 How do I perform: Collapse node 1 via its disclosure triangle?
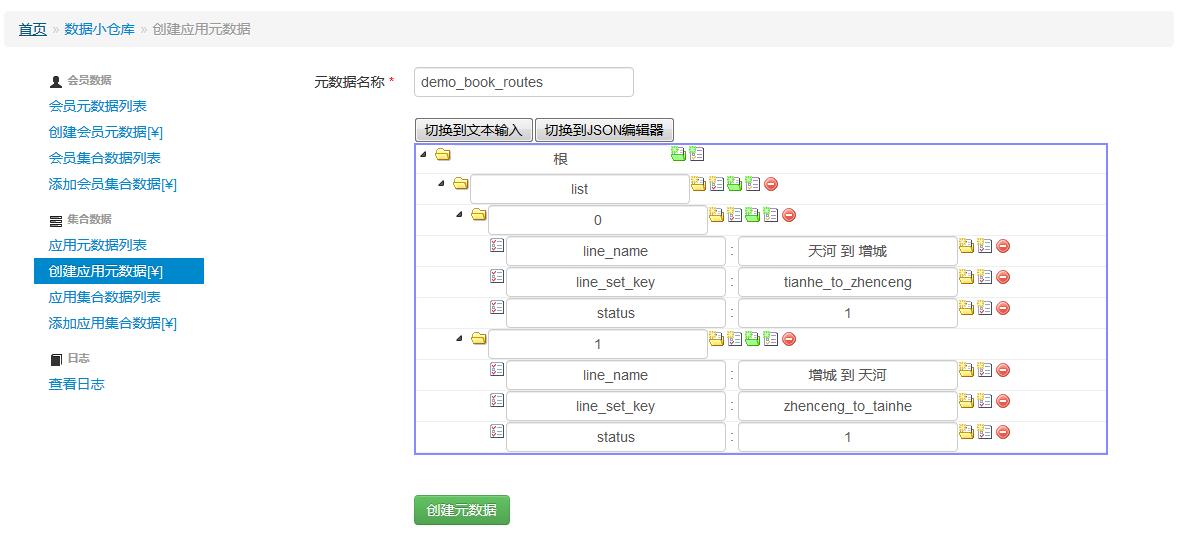click(459, 339)
